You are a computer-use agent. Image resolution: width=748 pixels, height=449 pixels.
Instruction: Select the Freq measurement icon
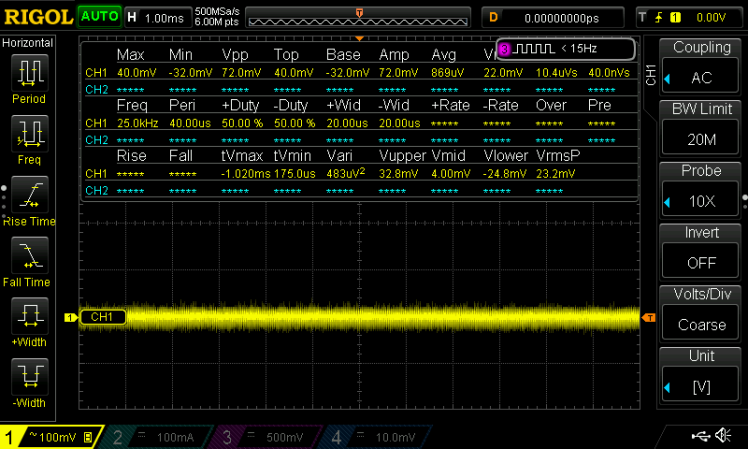point(29,133)
